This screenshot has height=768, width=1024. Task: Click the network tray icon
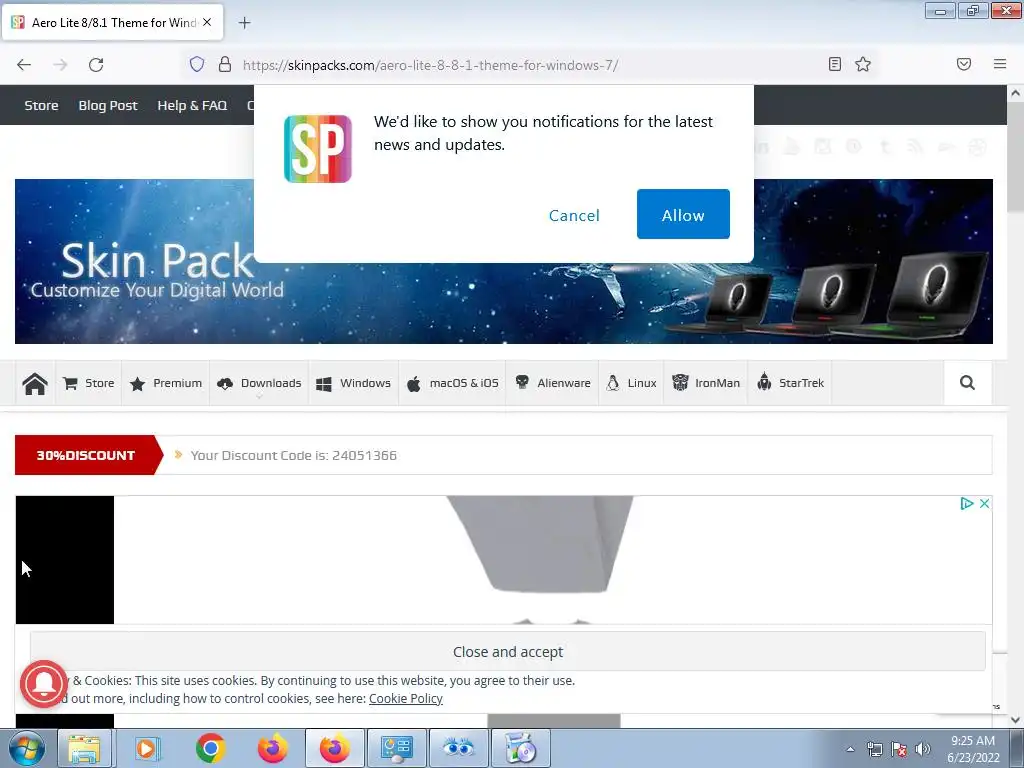click(x=874, y=749)
